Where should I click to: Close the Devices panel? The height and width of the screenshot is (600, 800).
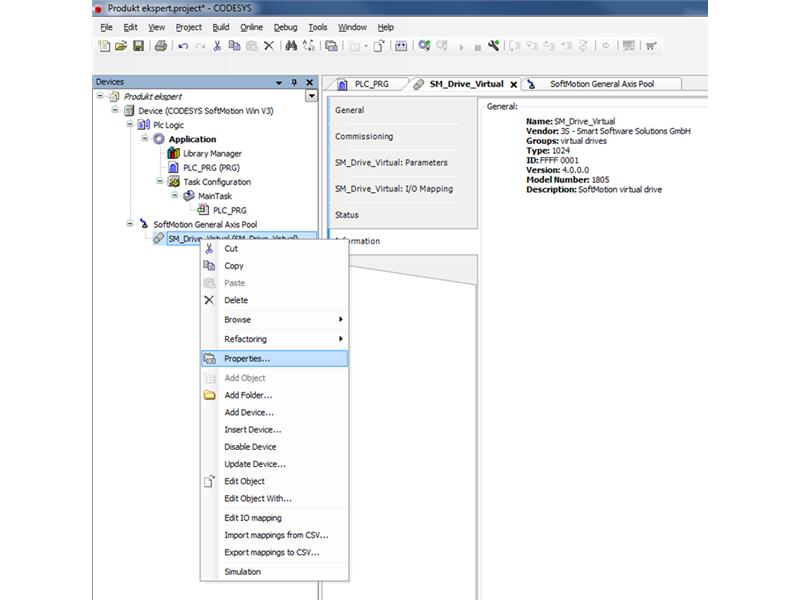pyautogui.click(x=310, y=82)
